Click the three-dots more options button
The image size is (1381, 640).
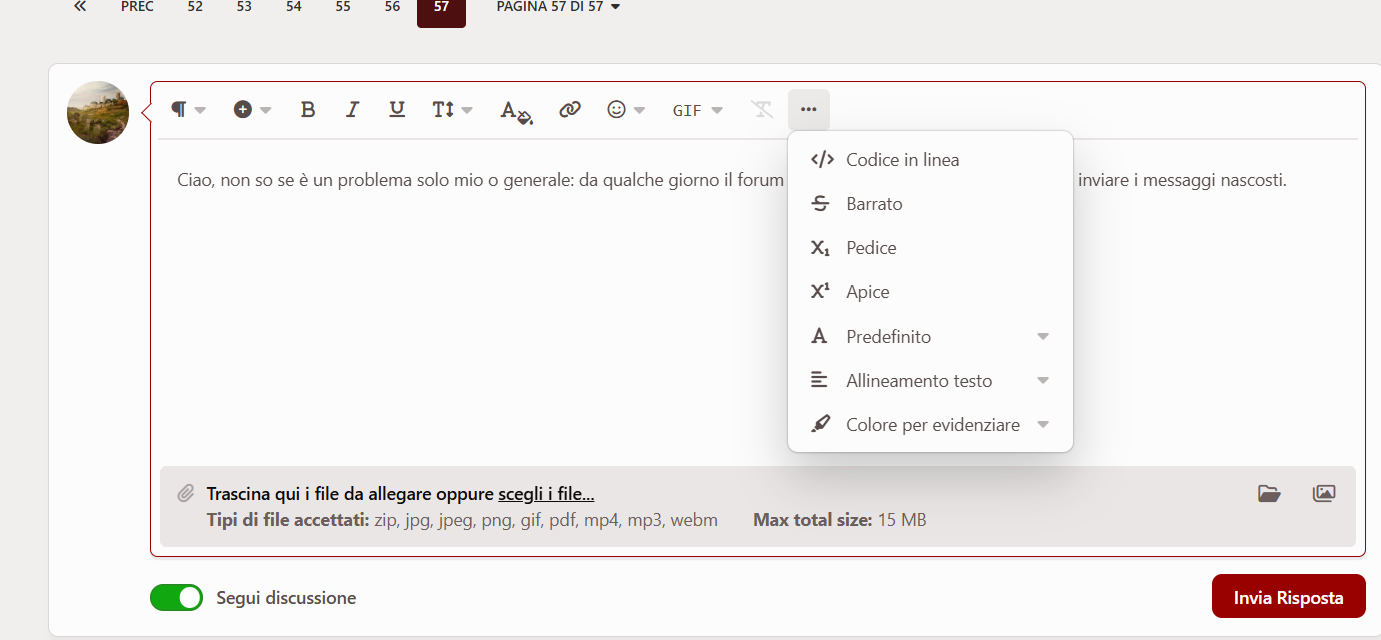809,110
